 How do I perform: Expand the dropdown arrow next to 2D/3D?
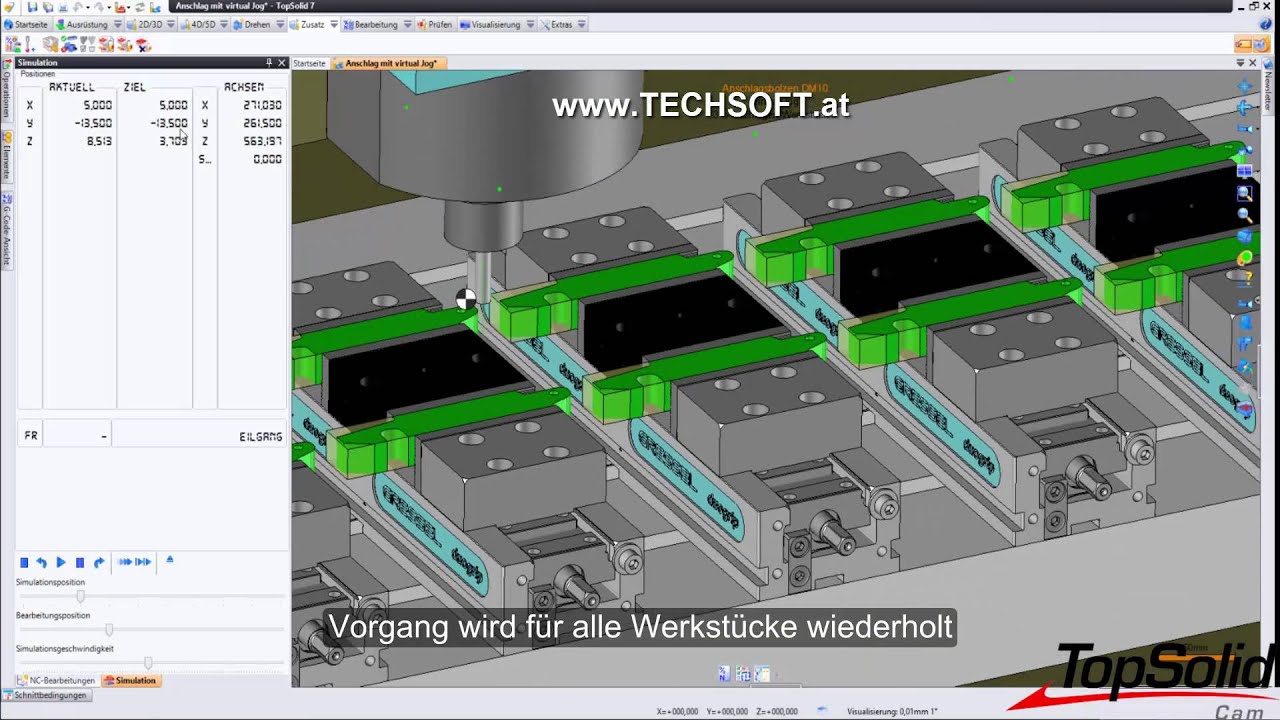click(x=171, y=24)
